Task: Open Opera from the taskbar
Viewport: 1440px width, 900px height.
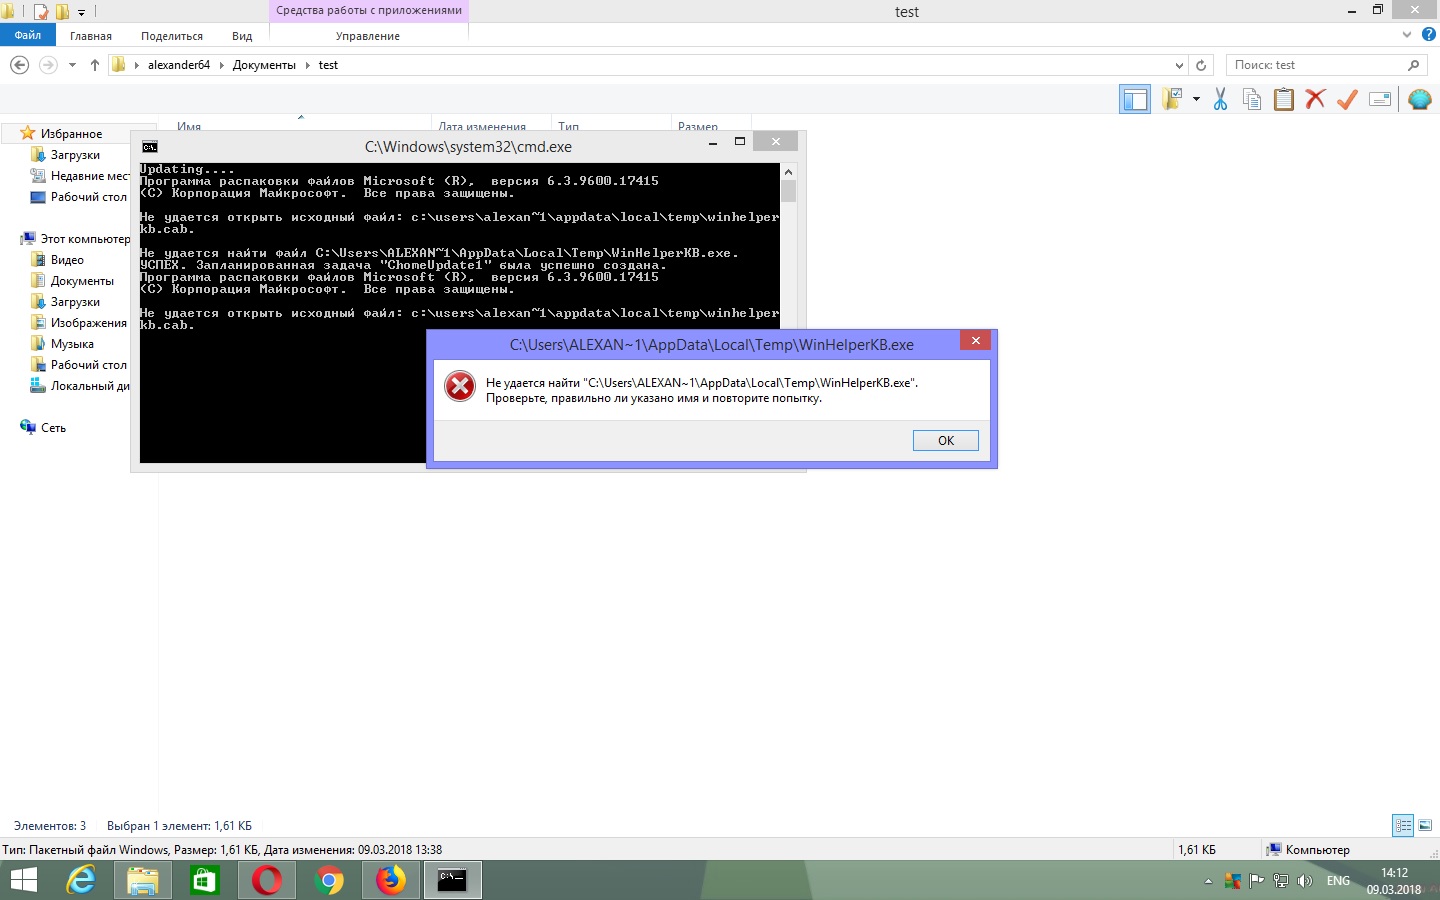Action: 267,880
